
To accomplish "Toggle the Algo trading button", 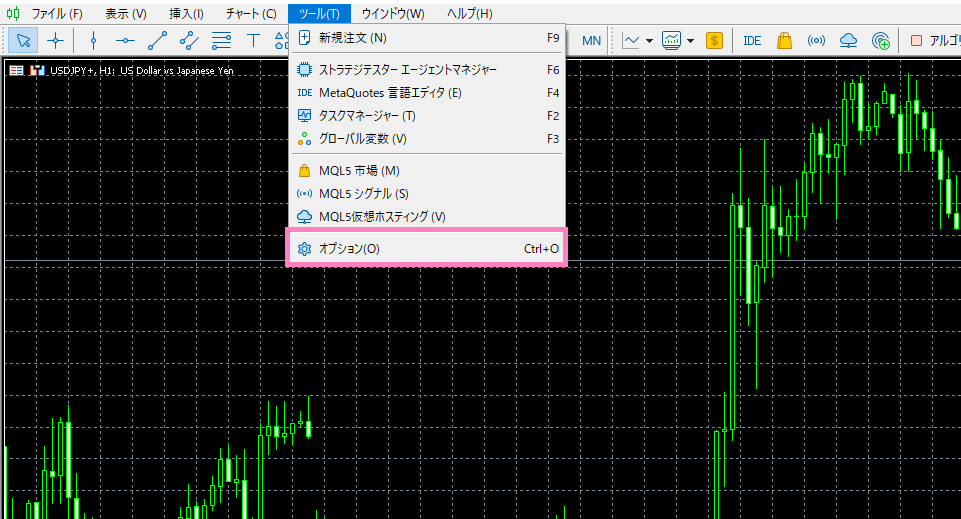I will point(935,41).
